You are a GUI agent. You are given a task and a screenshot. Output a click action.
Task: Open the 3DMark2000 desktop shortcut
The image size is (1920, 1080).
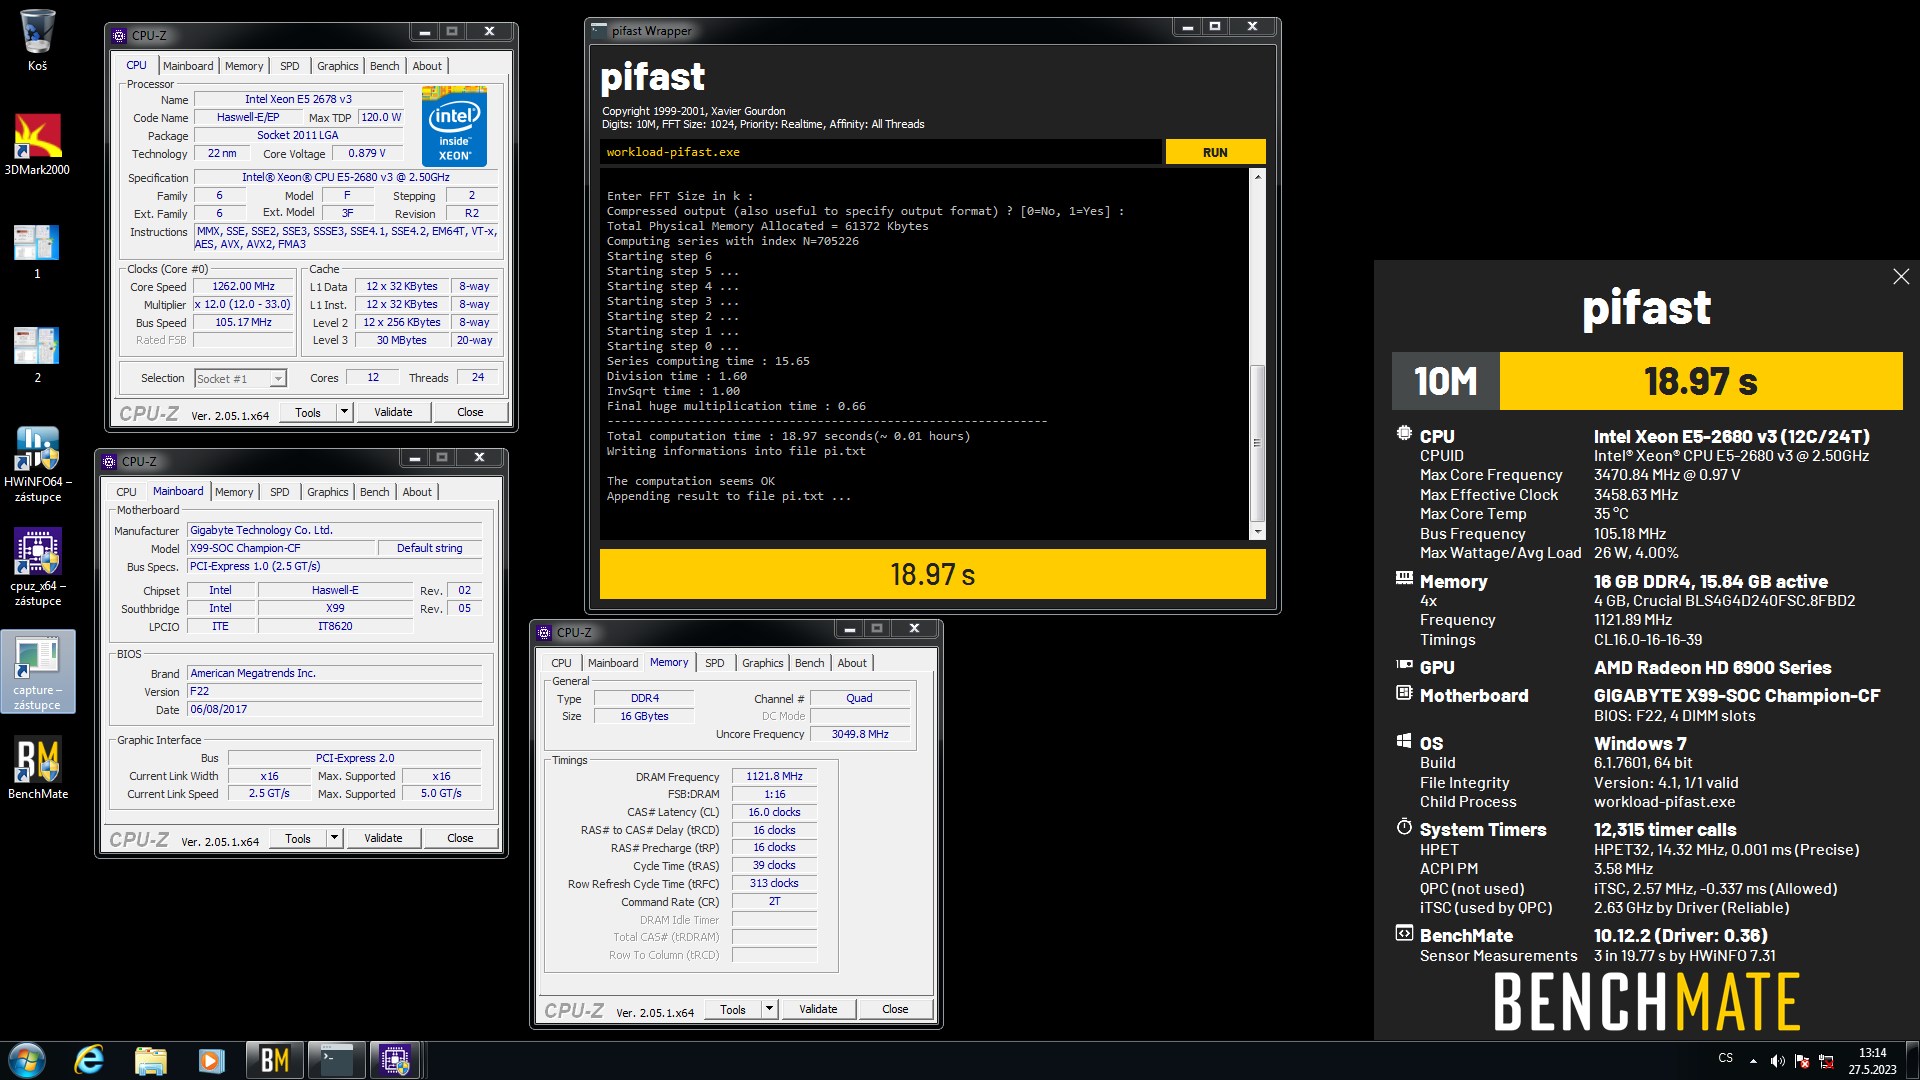pos(37,144)
